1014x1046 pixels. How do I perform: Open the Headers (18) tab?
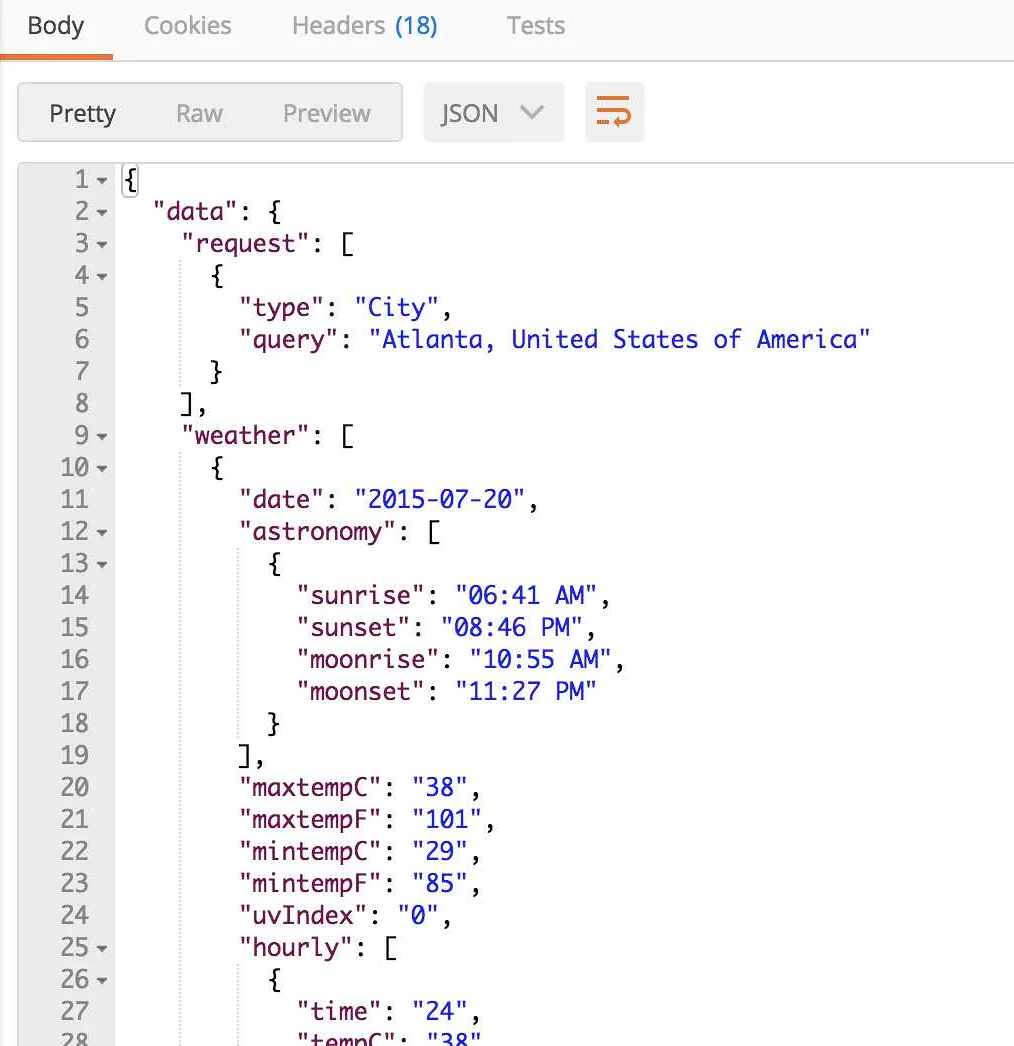coord(364,26)
